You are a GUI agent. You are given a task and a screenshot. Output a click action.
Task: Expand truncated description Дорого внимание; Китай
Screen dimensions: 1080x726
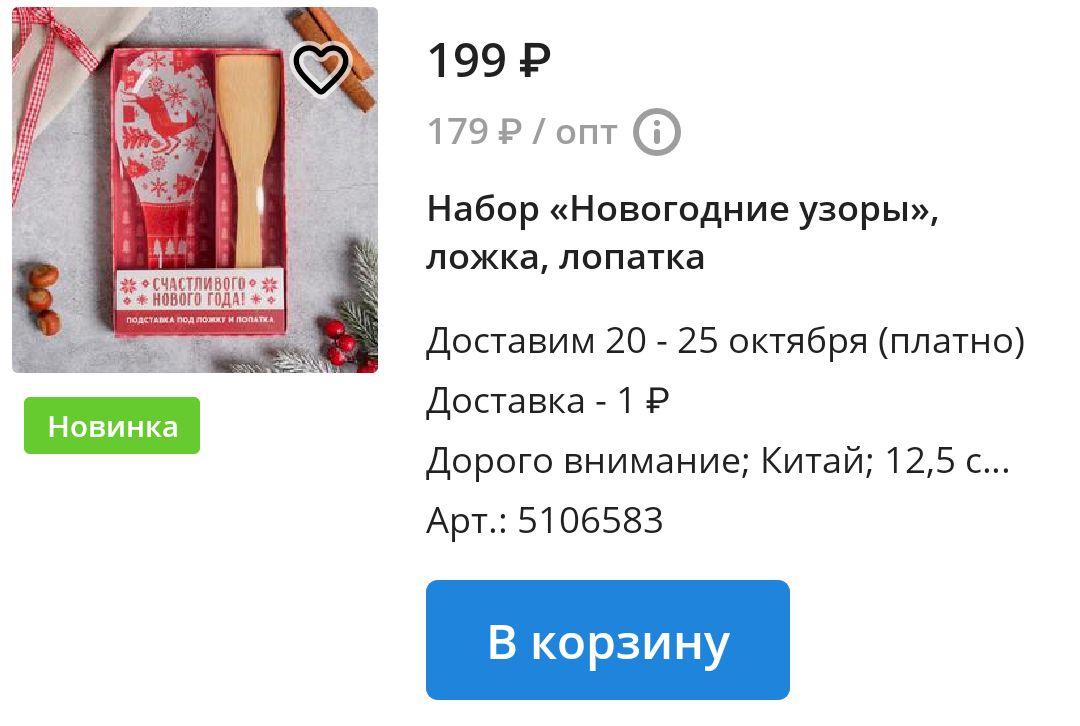coord(718,460)
